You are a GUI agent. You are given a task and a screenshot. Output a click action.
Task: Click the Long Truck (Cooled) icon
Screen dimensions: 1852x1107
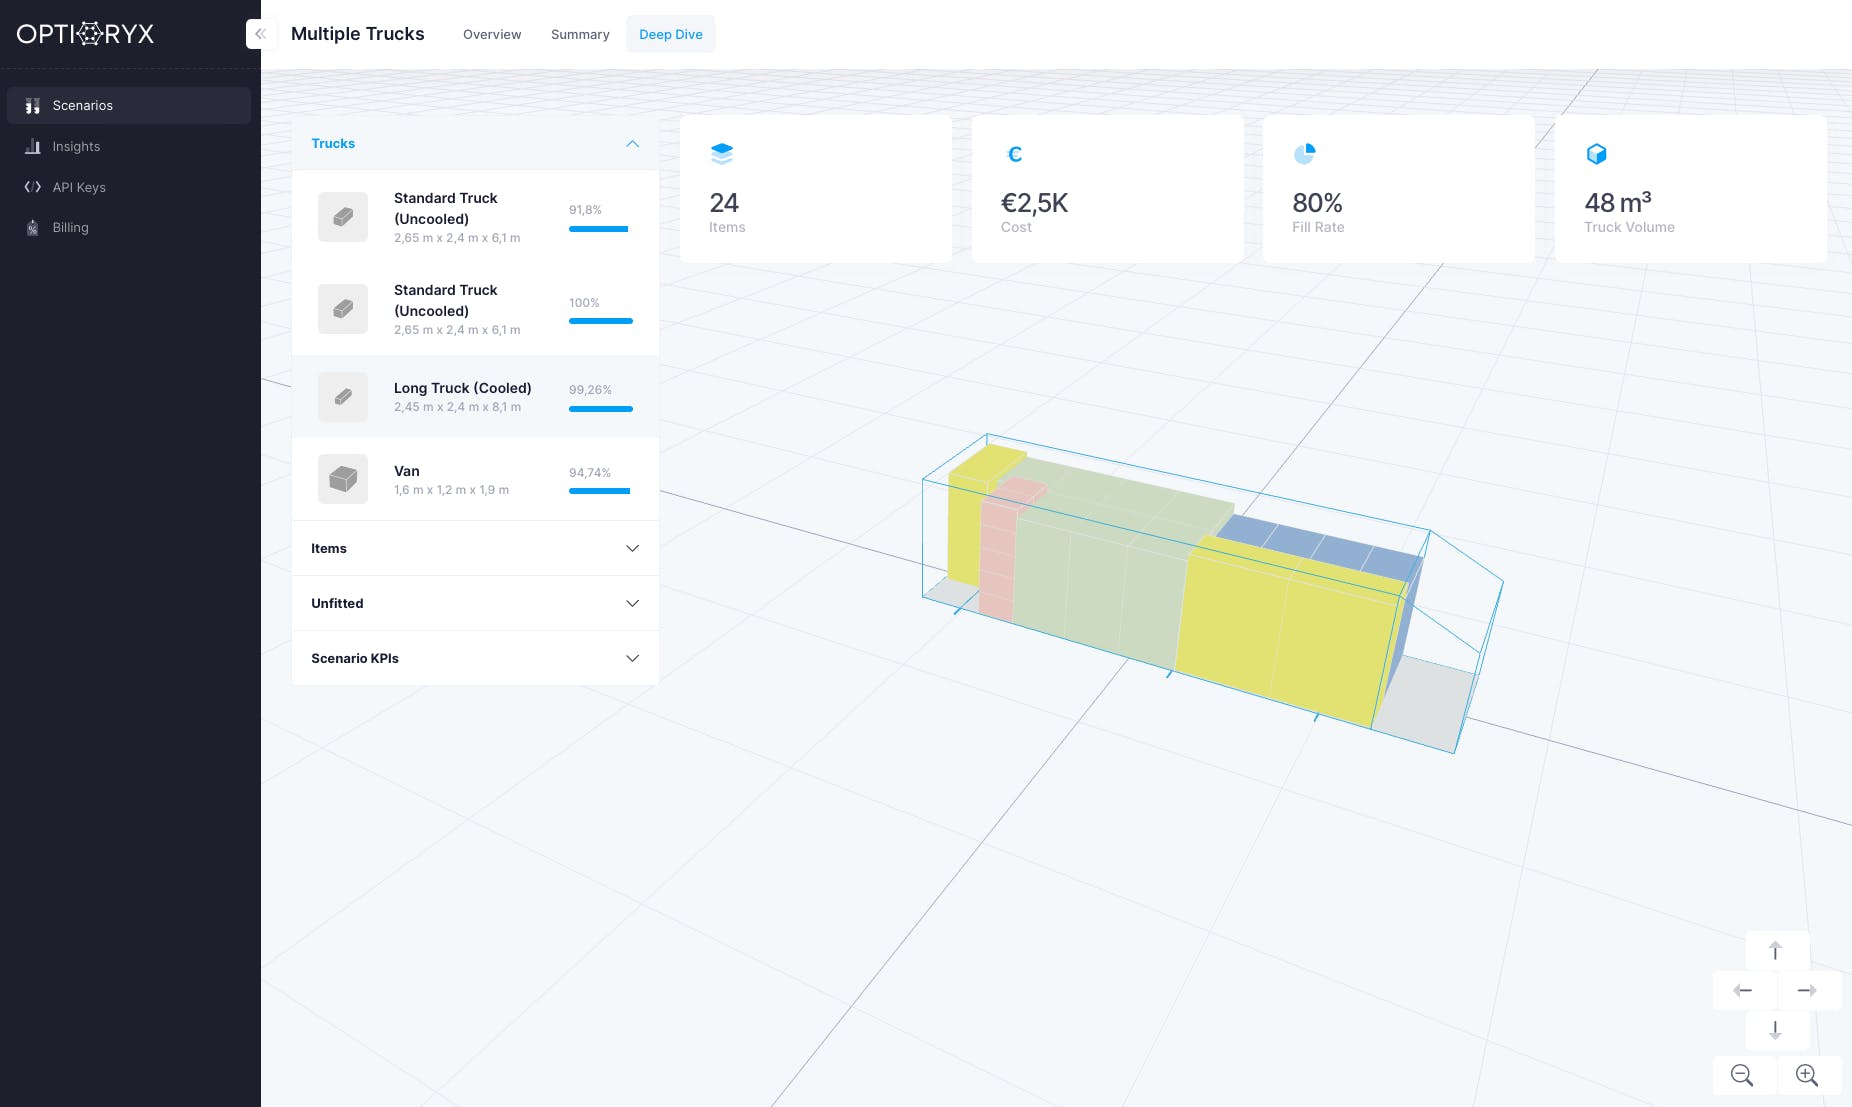(x=343, y=397)
